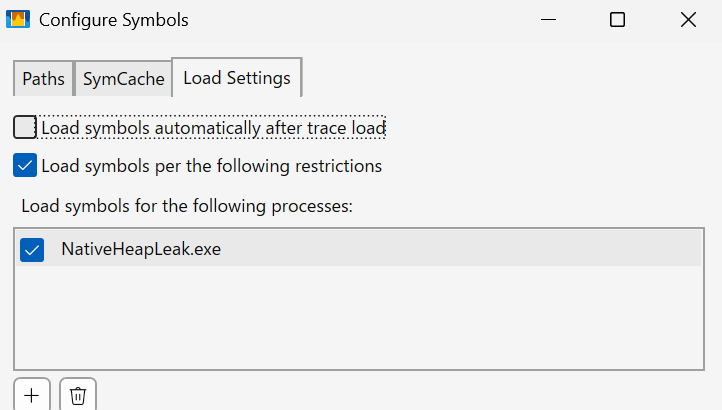Untick the NativeHeapLeak.exe process checkbox

pyautogui.click(x=32, y=249)
